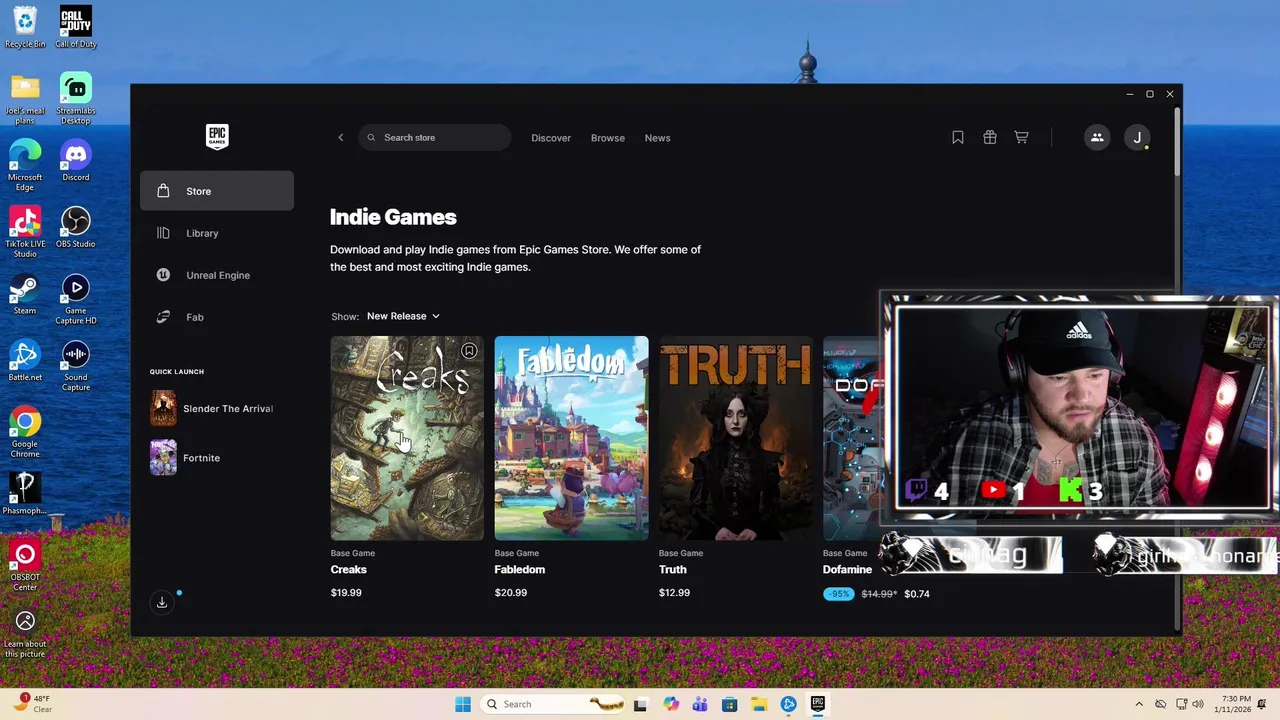The width and height of the screenshot is (1280, 720).
Task: Open the Library sidebar section
Action: tap(217, 233)
